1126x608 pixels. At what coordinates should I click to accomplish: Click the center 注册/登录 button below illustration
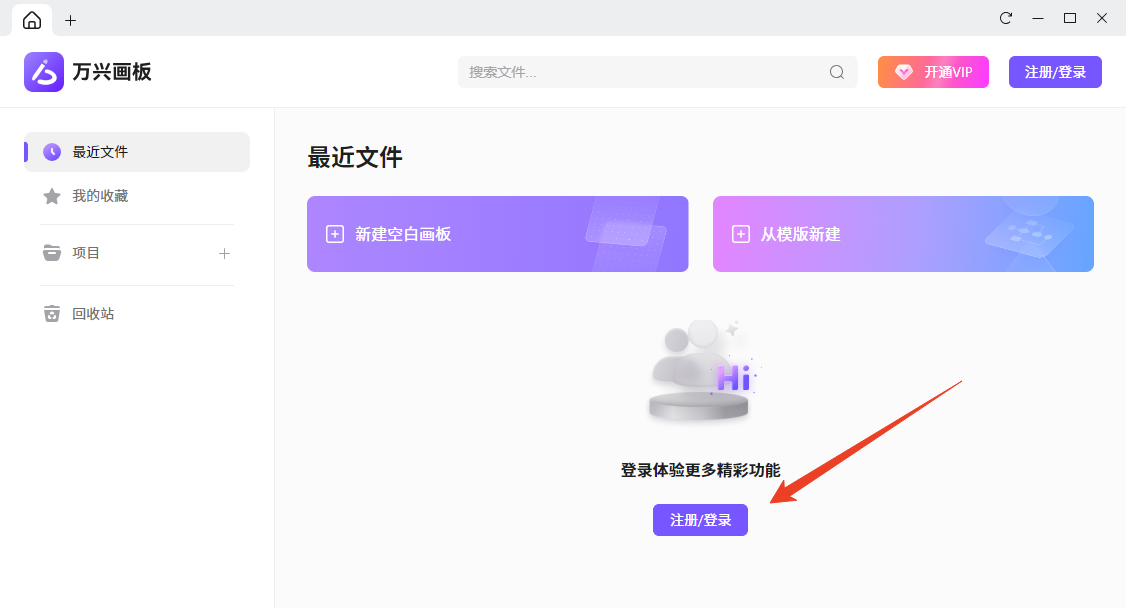700,520
